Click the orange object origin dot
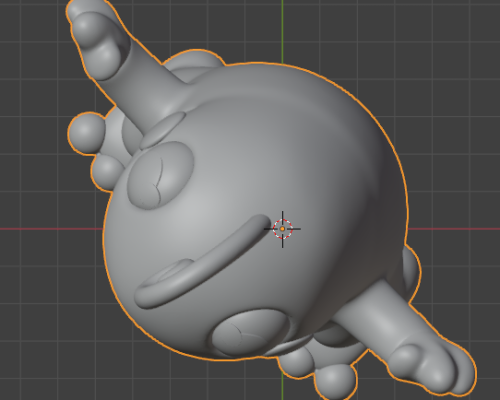500x400 pixels. point(283,229)
